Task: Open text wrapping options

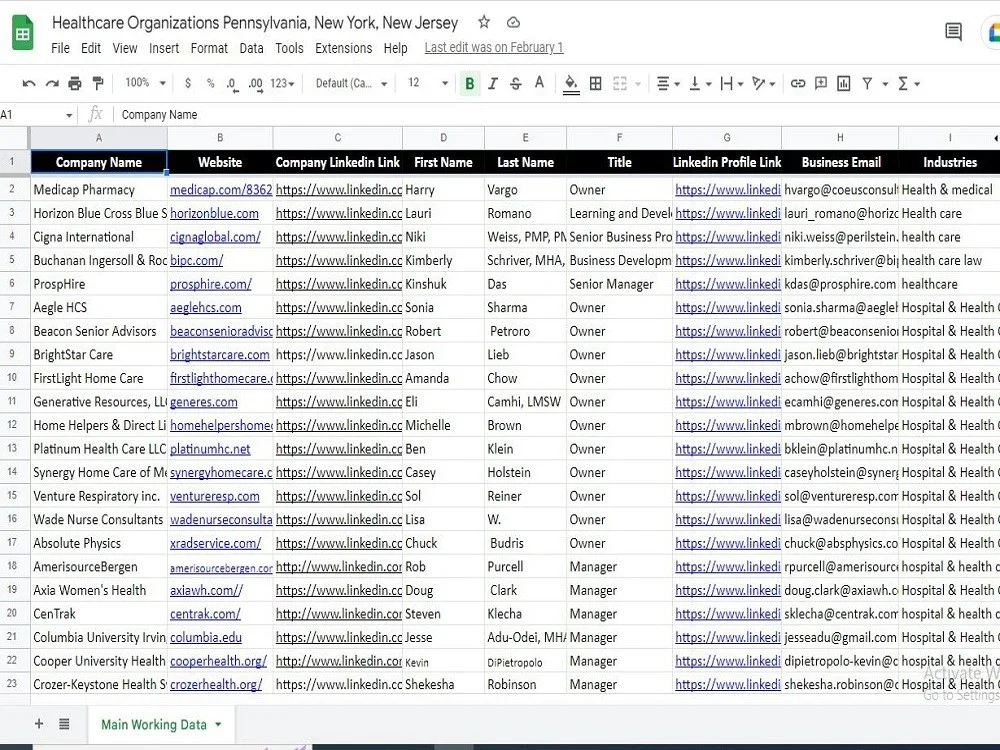Action: (x=732, y=84)
